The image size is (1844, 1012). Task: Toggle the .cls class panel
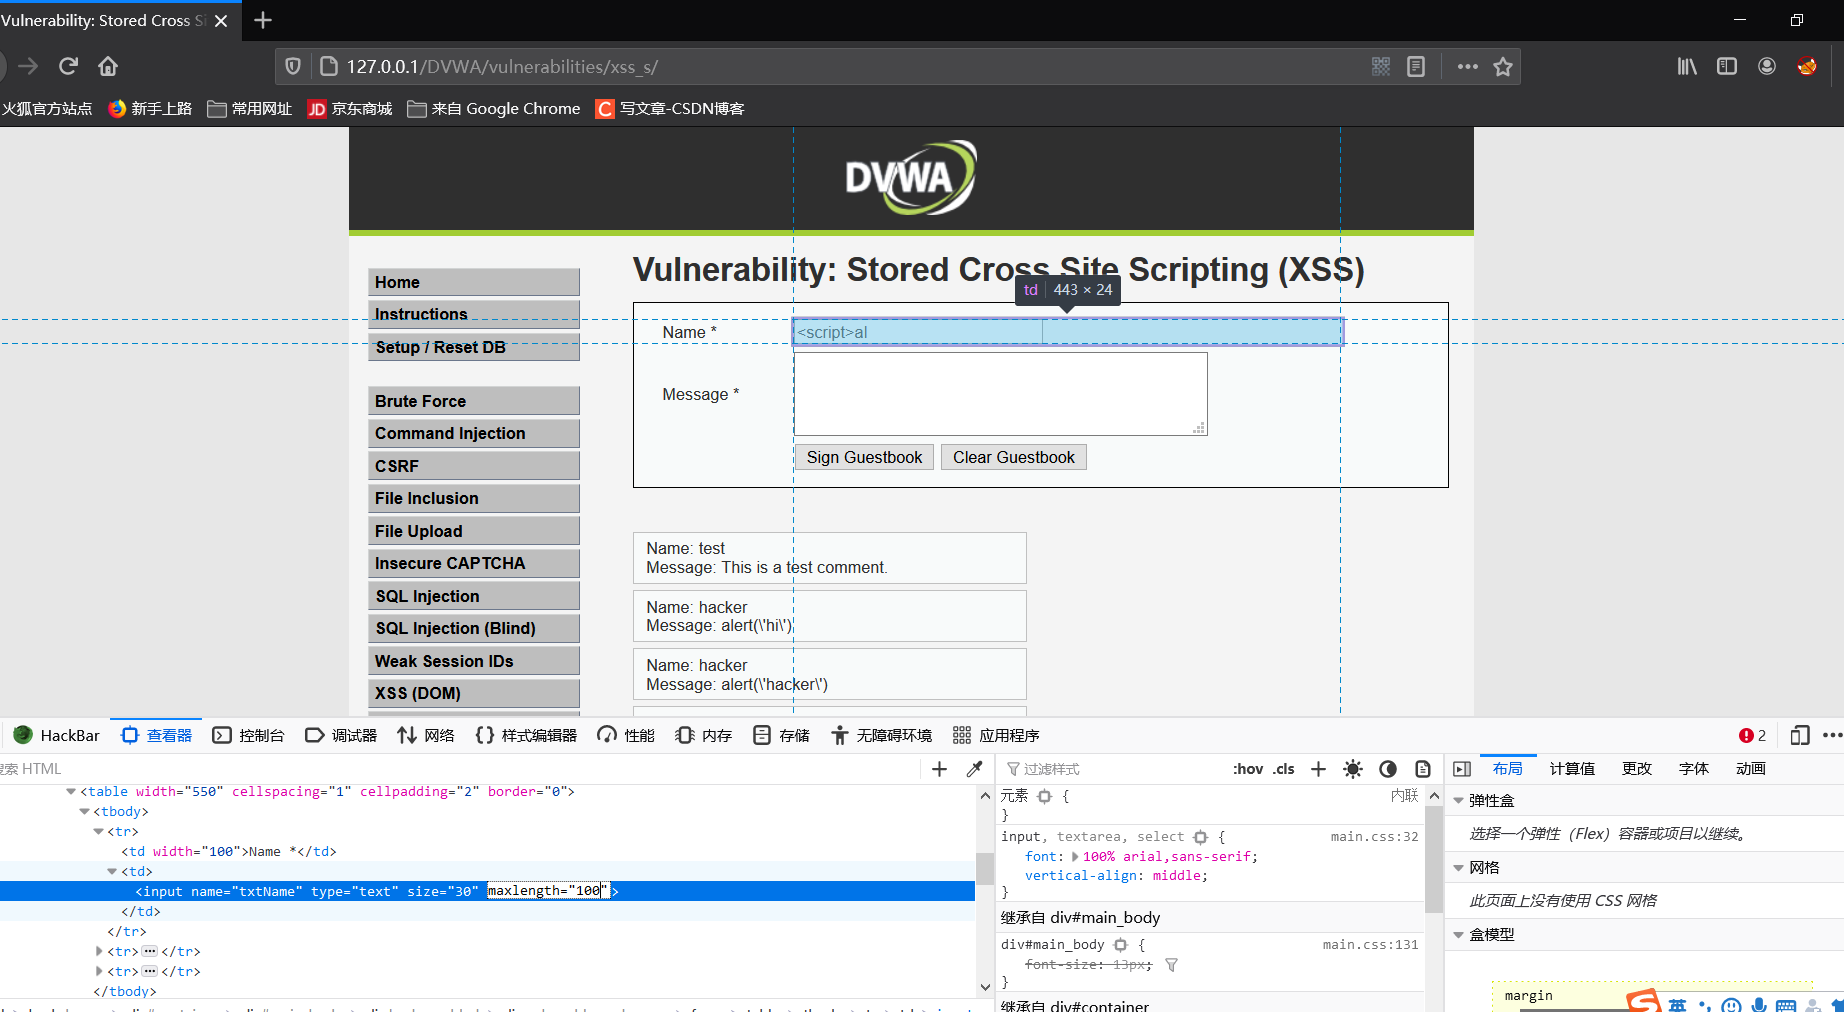tap(1284, 769)
